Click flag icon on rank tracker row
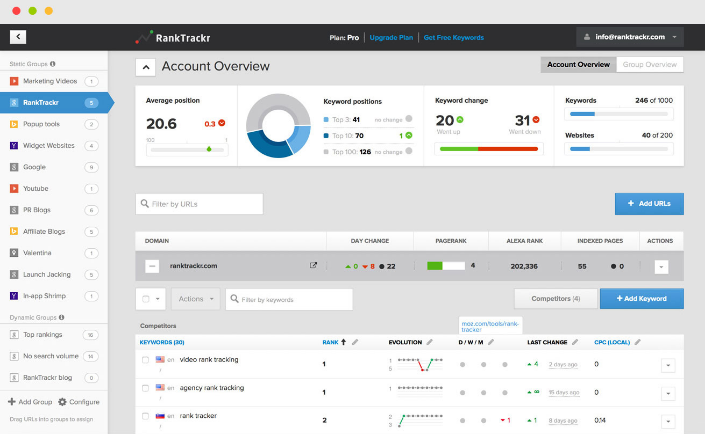The height and width of the screenshot is (434, 705). click(x=160, y=416)
